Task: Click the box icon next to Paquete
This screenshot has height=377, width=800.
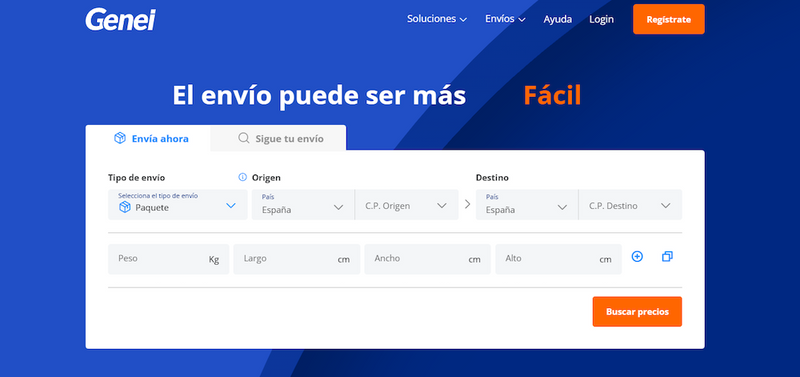Action: coord(124,207)
